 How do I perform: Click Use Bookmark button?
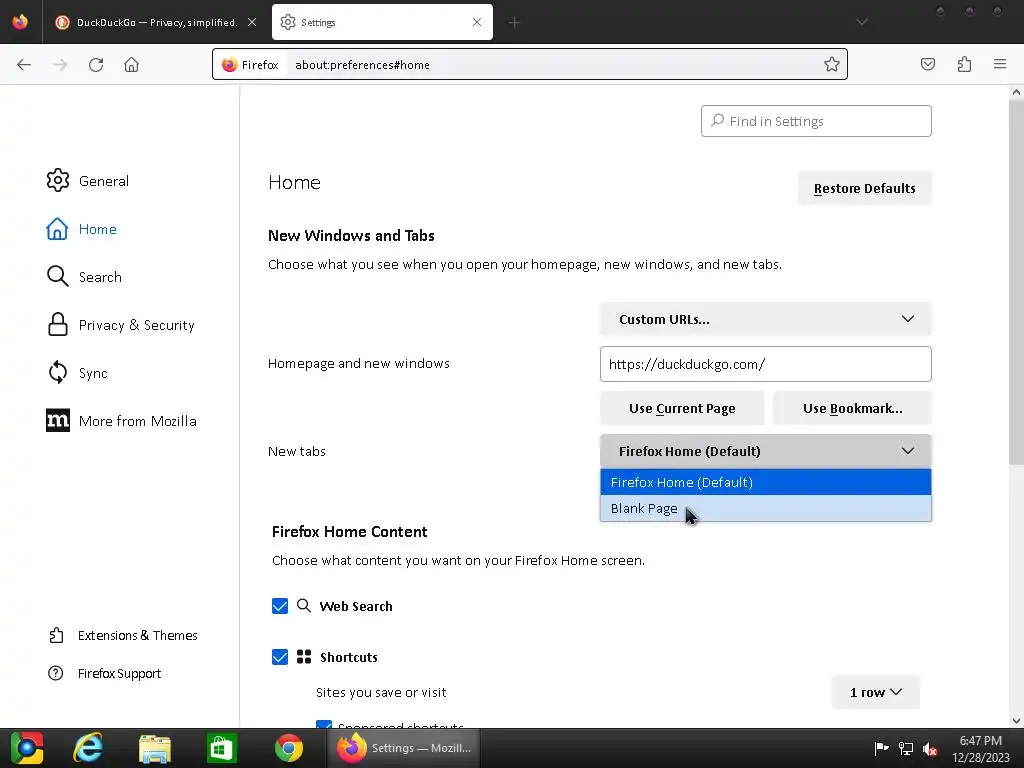tap(852, 409)
